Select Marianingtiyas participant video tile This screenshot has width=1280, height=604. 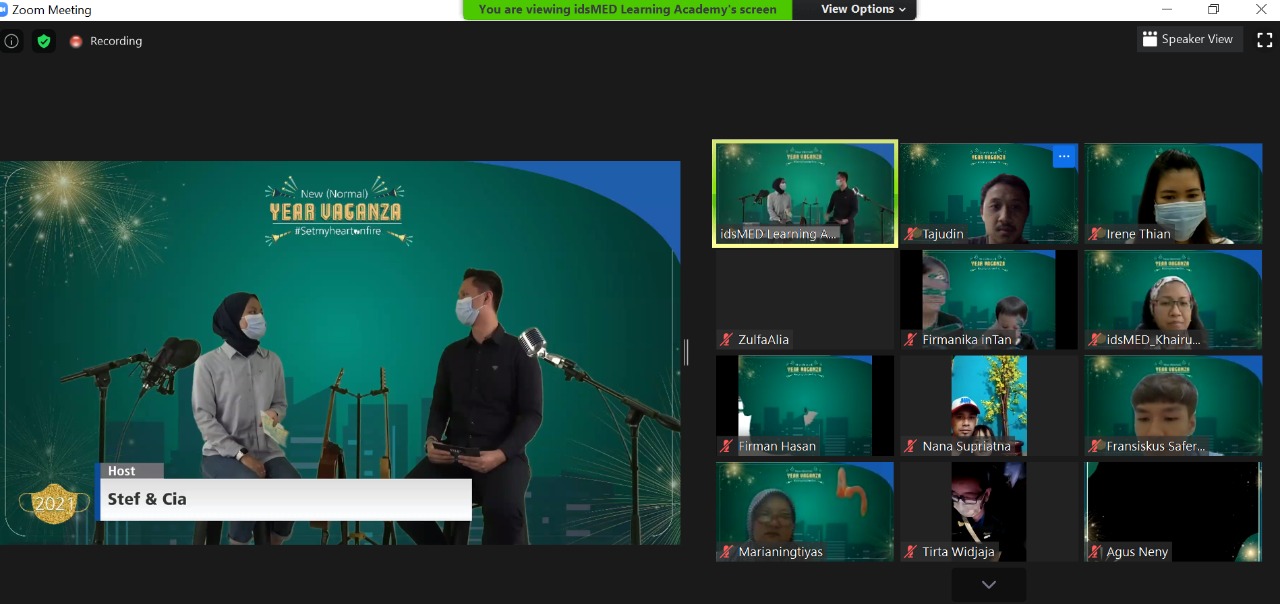[x=805, y=511]
